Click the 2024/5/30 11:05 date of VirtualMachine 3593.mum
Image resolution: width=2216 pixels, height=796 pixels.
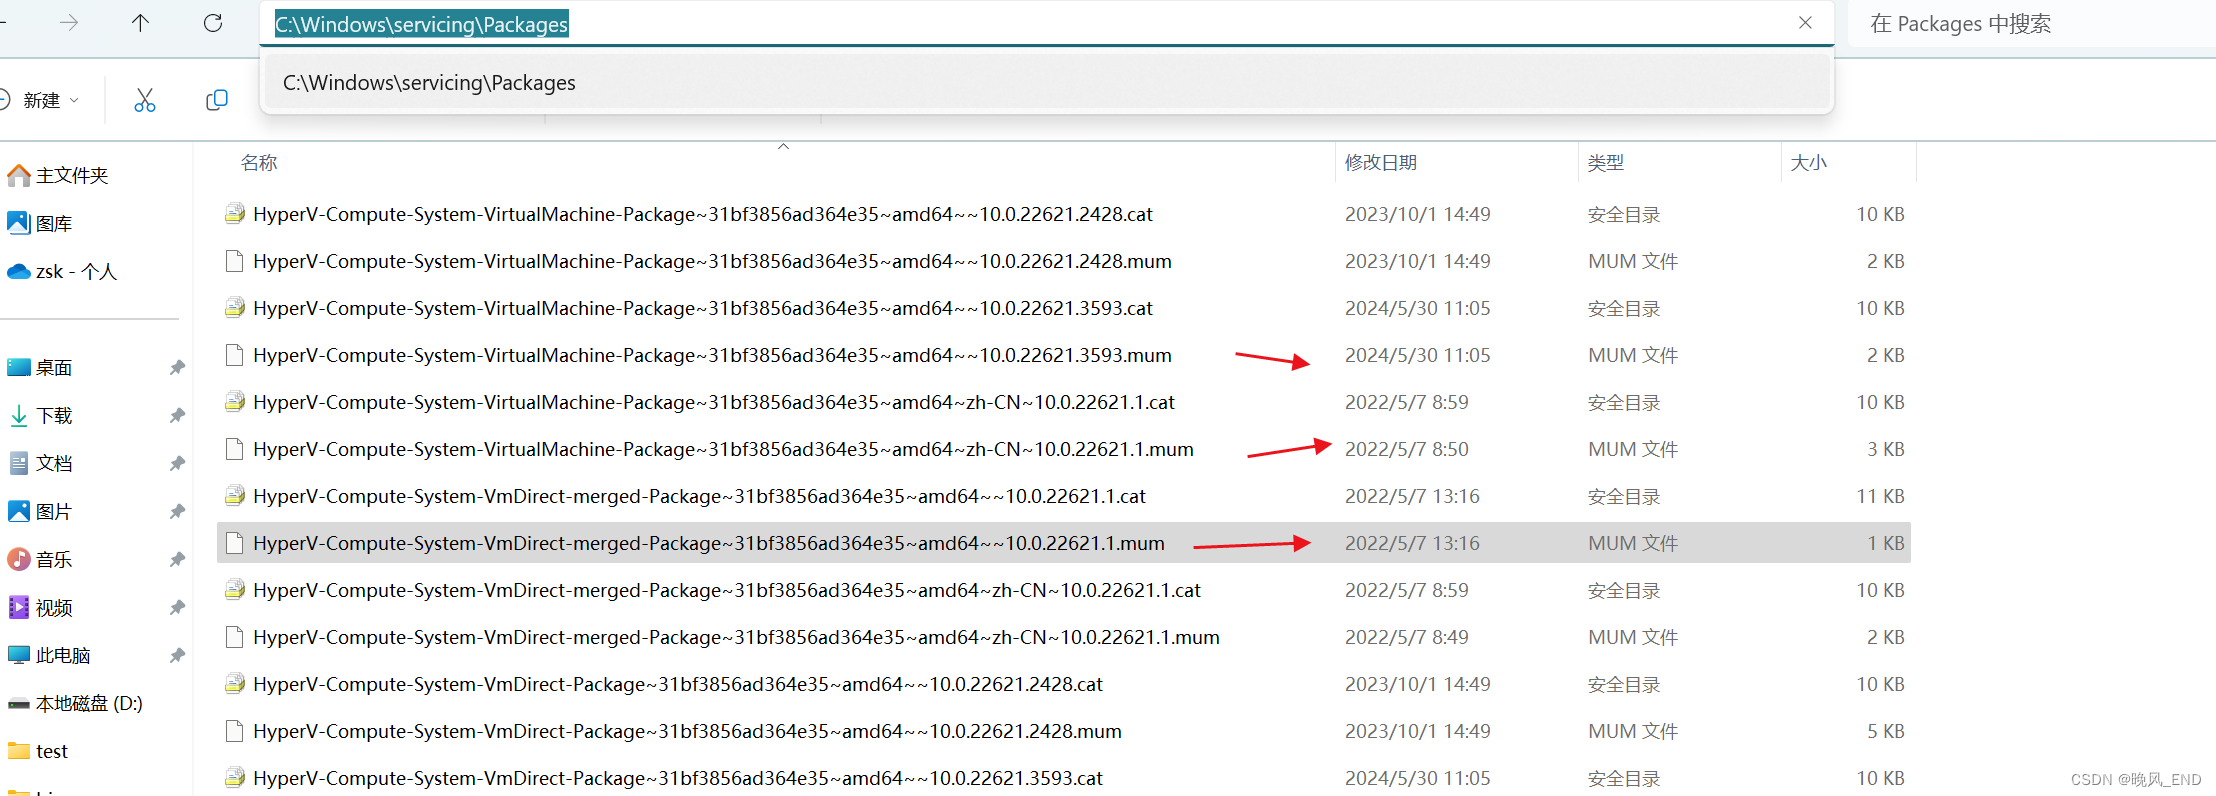(x=1417, y=355)
